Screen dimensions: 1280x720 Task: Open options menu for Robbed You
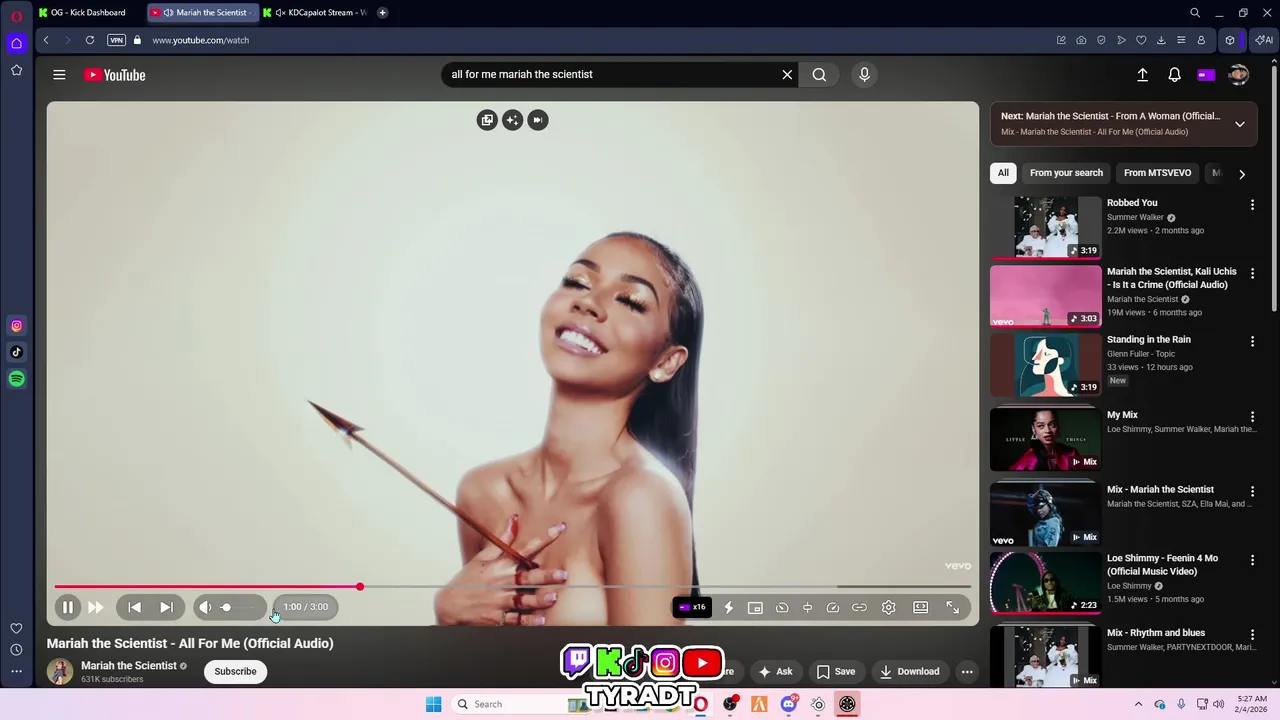[x=1252, y=205]
